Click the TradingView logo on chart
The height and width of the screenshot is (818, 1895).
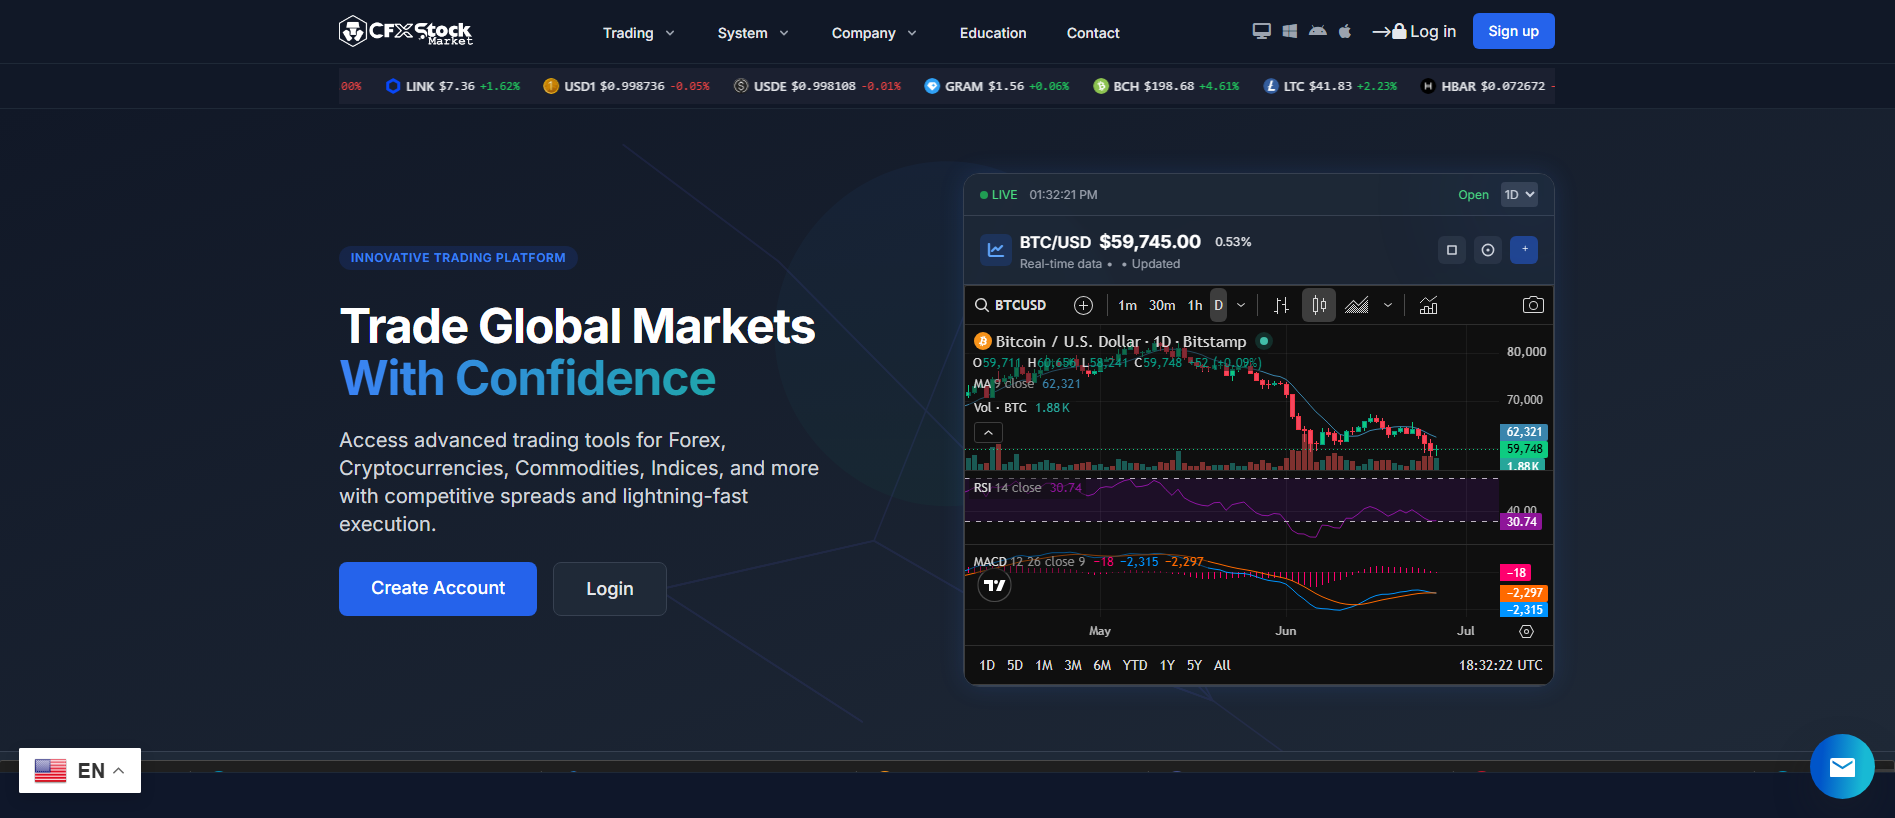994,586
